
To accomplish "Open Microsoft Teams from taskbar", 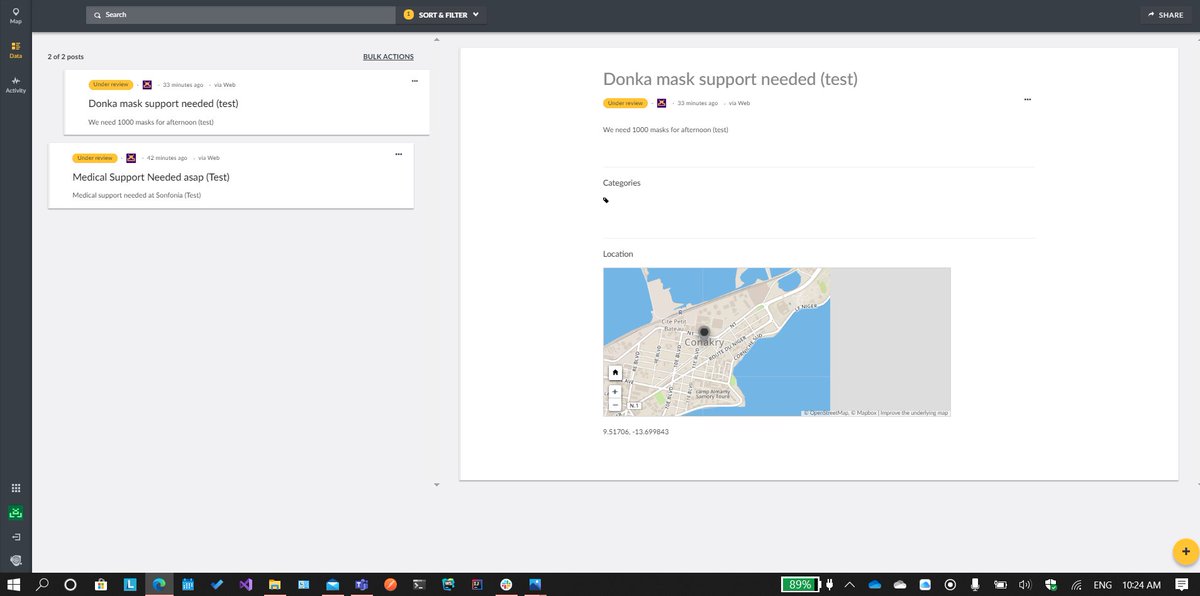I will [362, 584].
